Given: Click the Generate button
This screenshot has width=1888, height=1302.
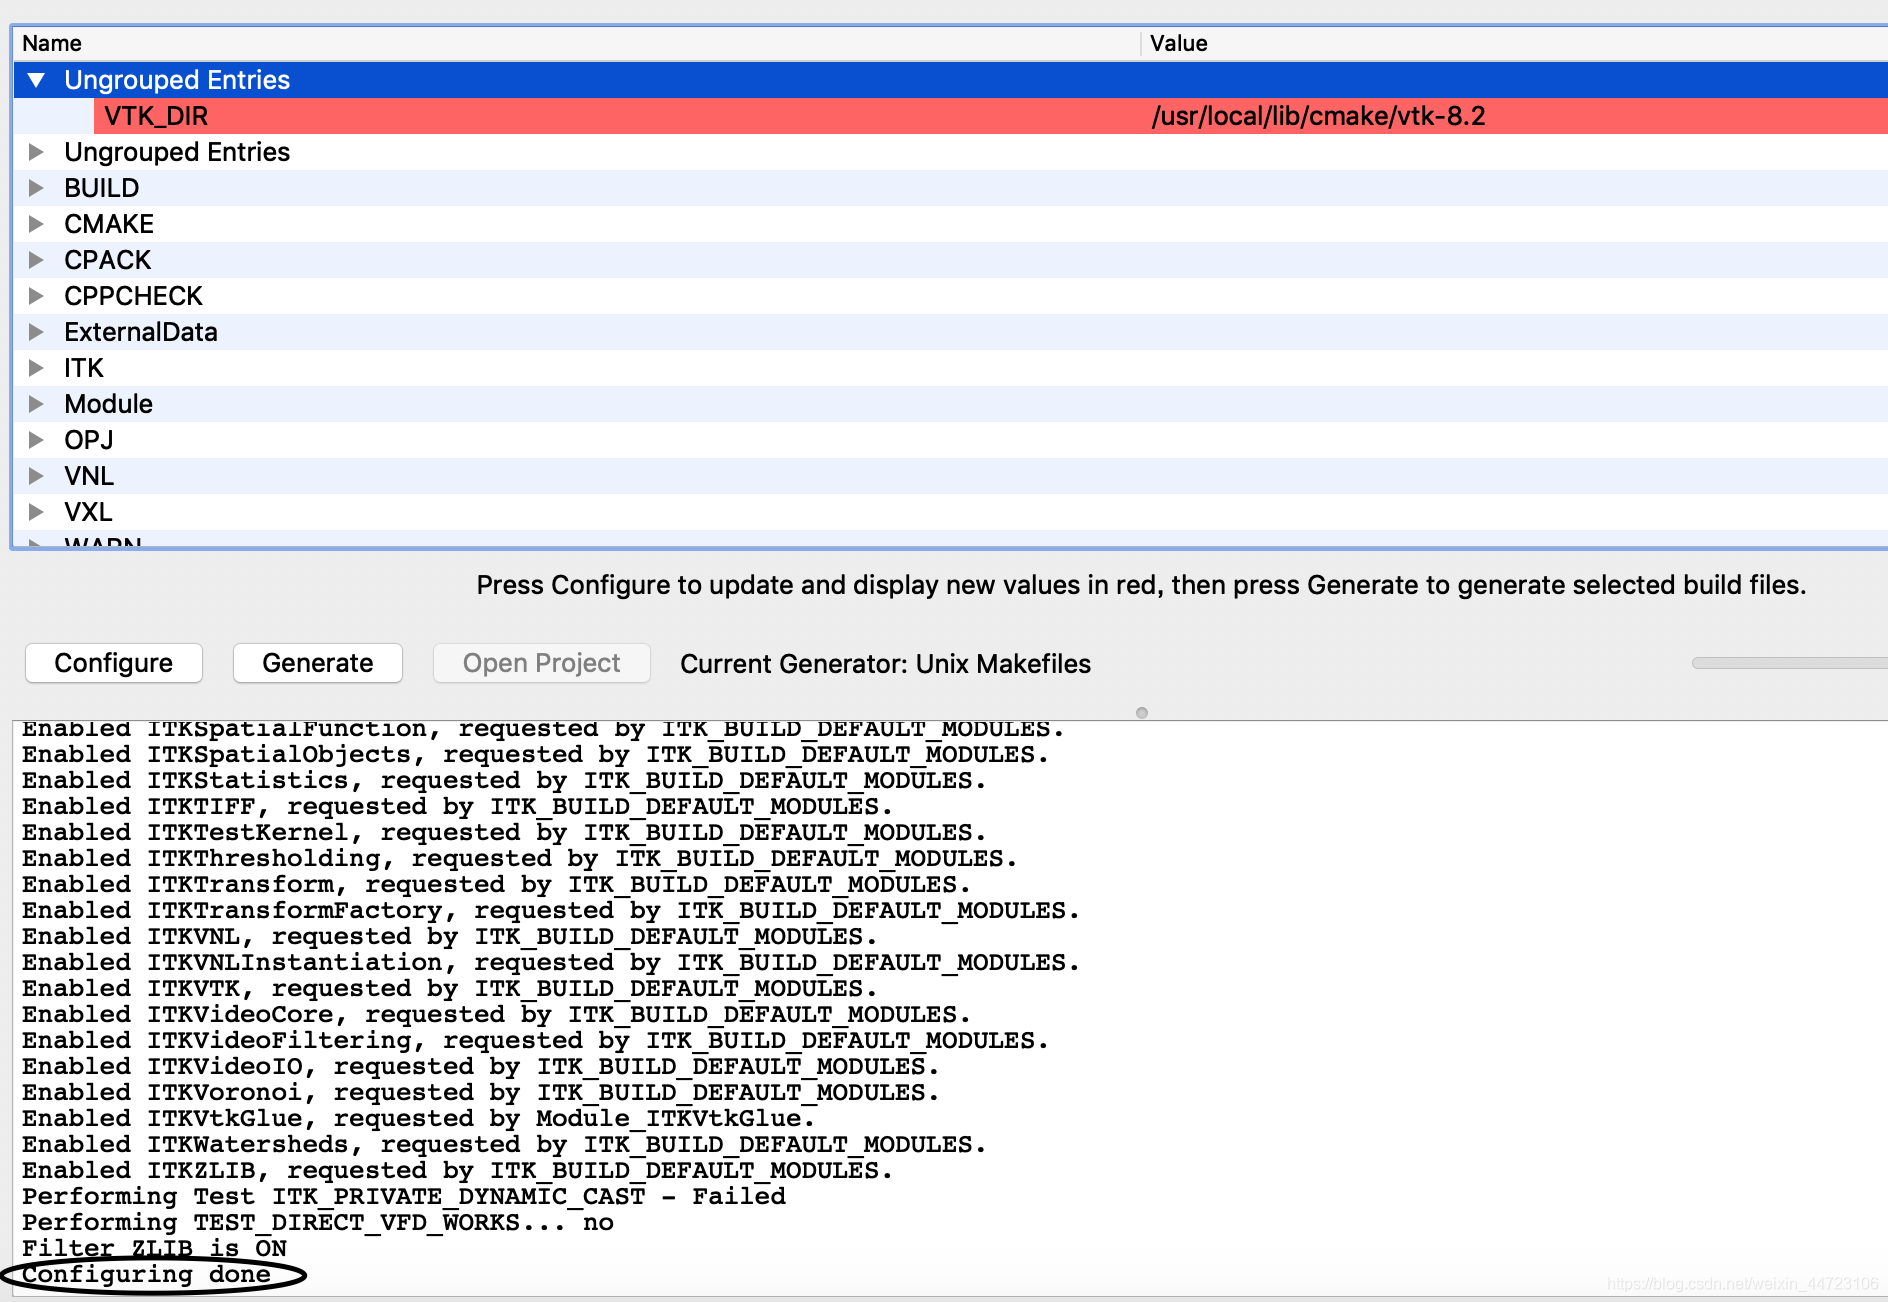Looking at the screenshot, I should [x=318, y=663].
